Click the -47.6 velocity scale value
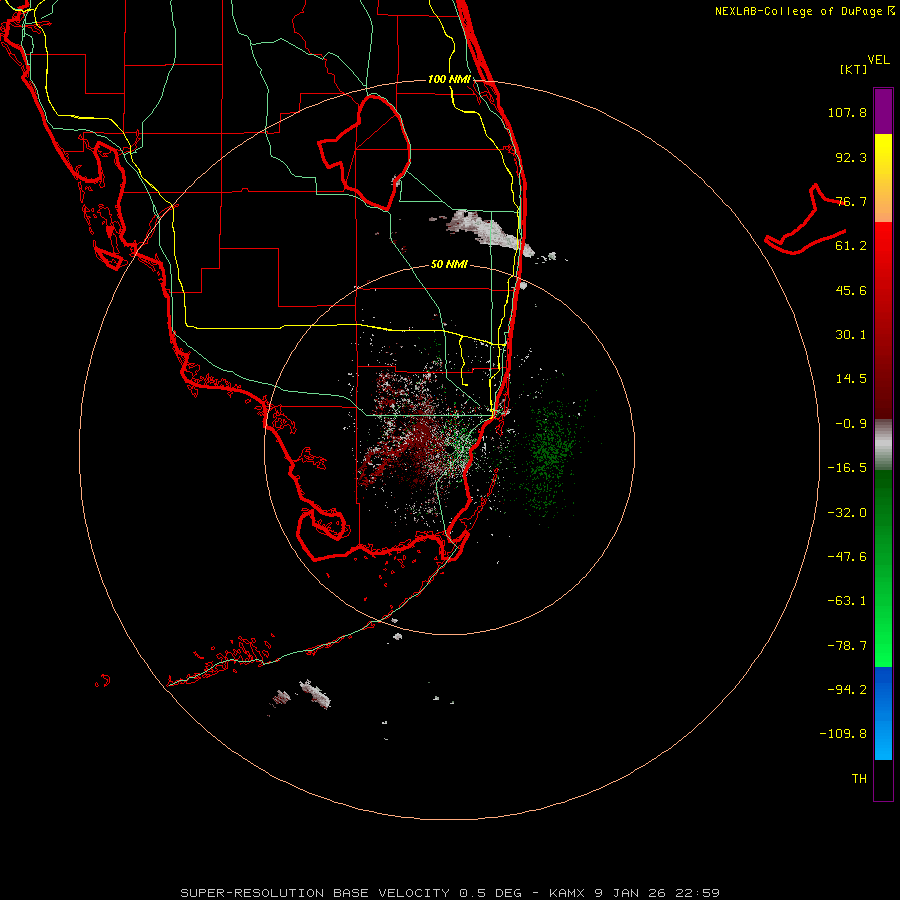 click(847, 557)
